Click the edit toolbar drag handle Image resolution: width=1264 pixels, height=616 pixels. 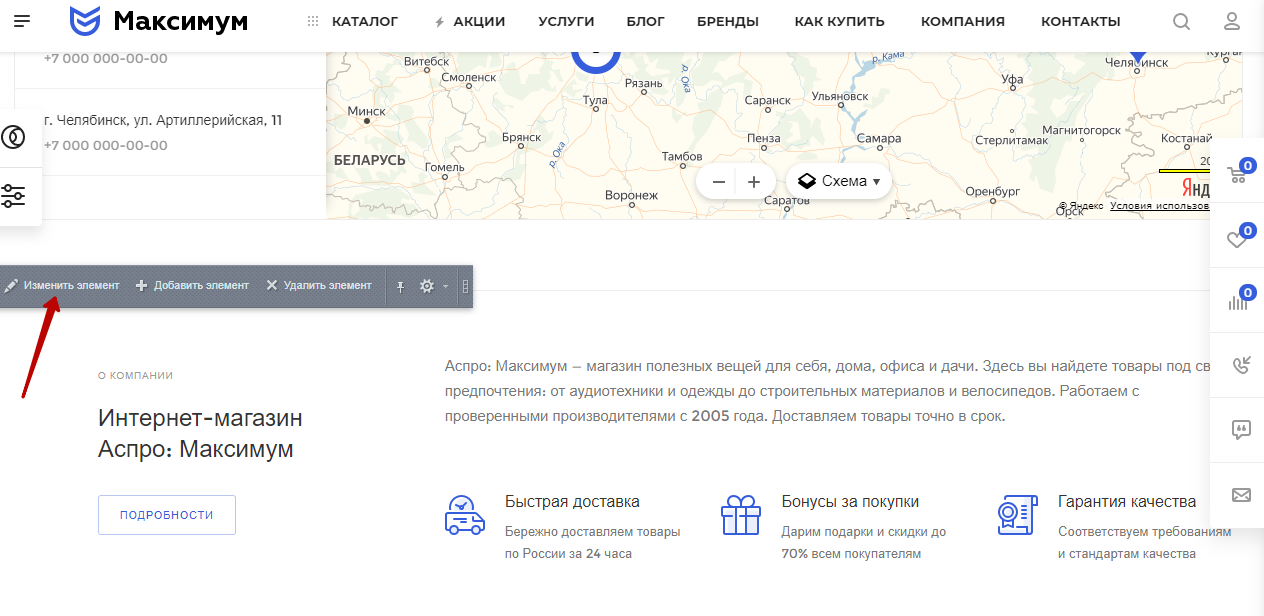pyautogui.click(x=465, y=286)
